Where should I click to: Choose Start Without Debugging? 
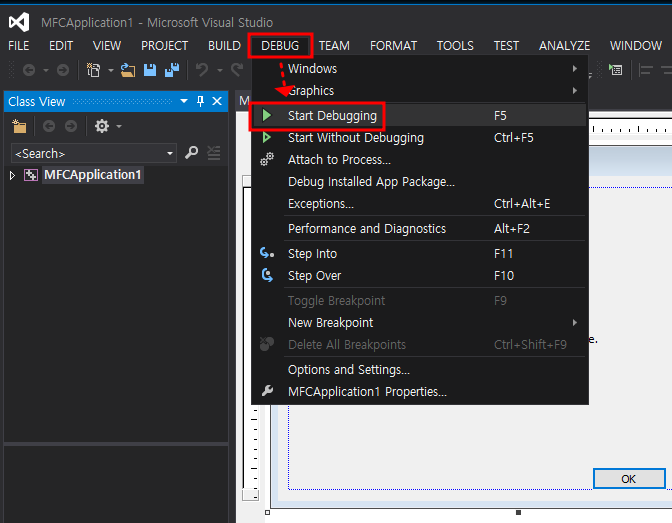(420, 138)
